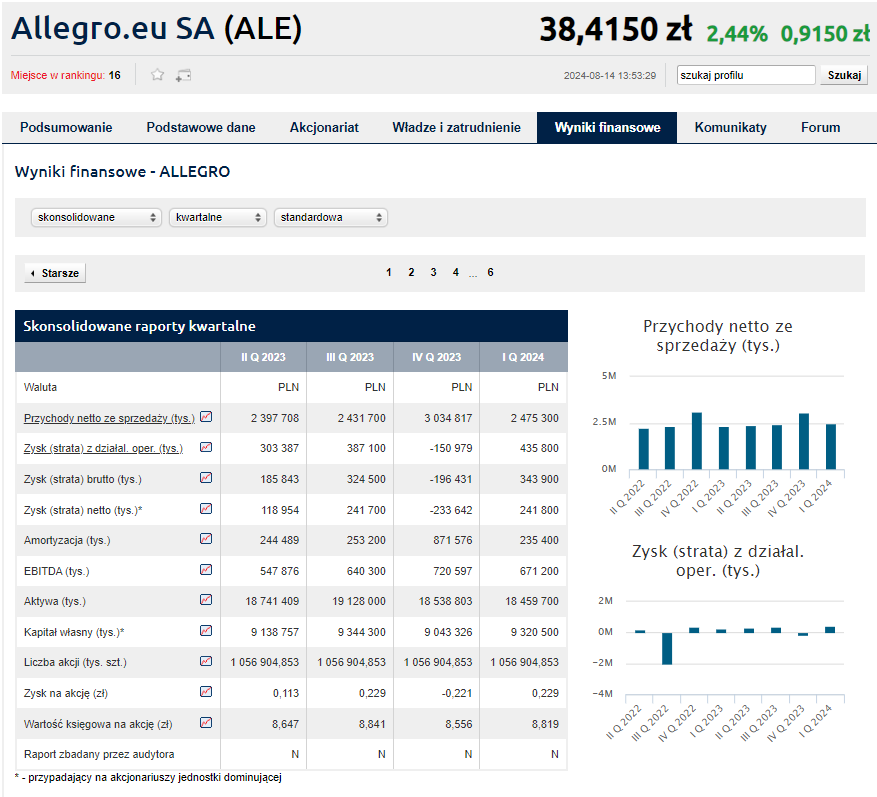This screenshot has width=877, height=797.
Task: Open chart icon for Zysk z działal. oper.
Action: click(206, 447)
